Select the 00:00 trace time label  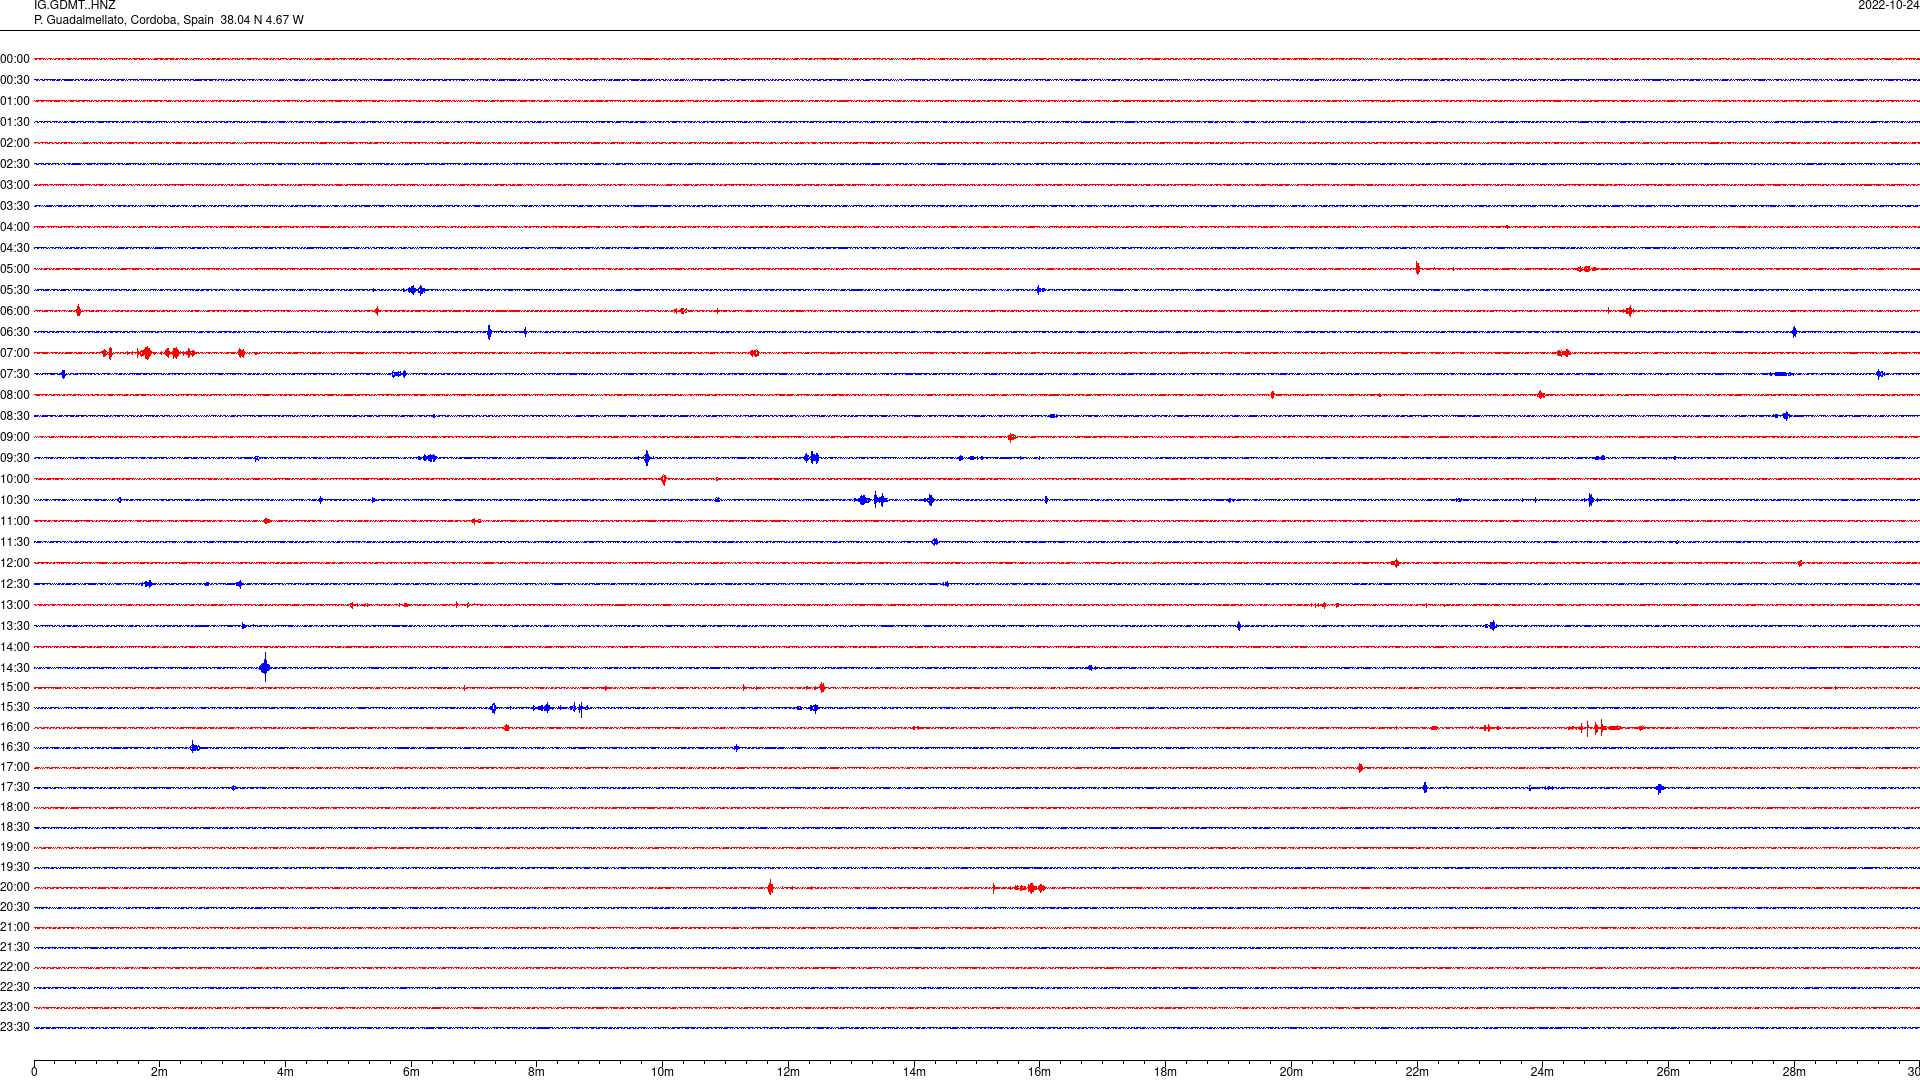point(15,59)
